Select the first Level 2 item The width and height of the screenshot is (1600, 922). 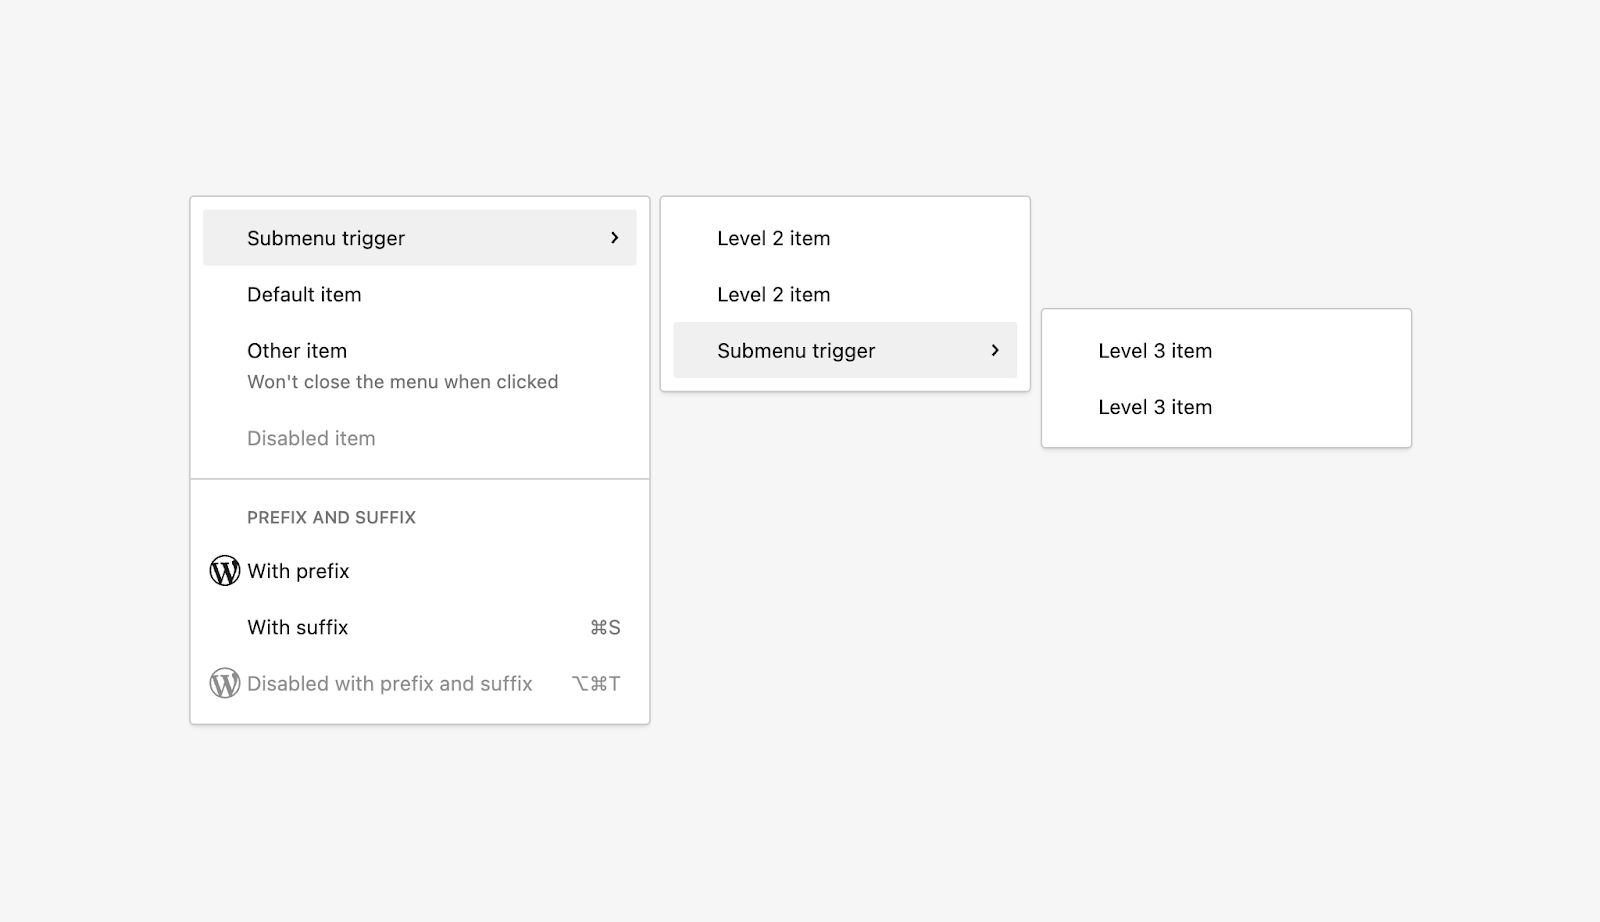click(x=845, y=238)
